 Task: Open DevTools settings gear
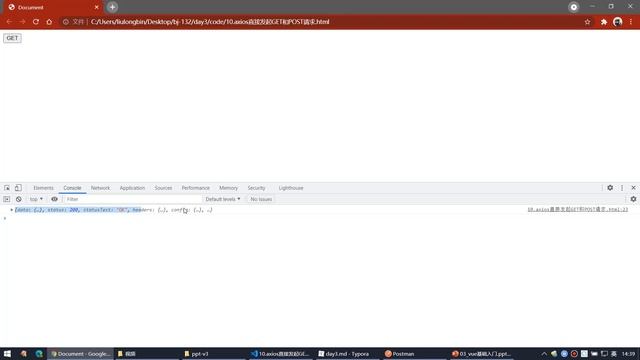610,188
